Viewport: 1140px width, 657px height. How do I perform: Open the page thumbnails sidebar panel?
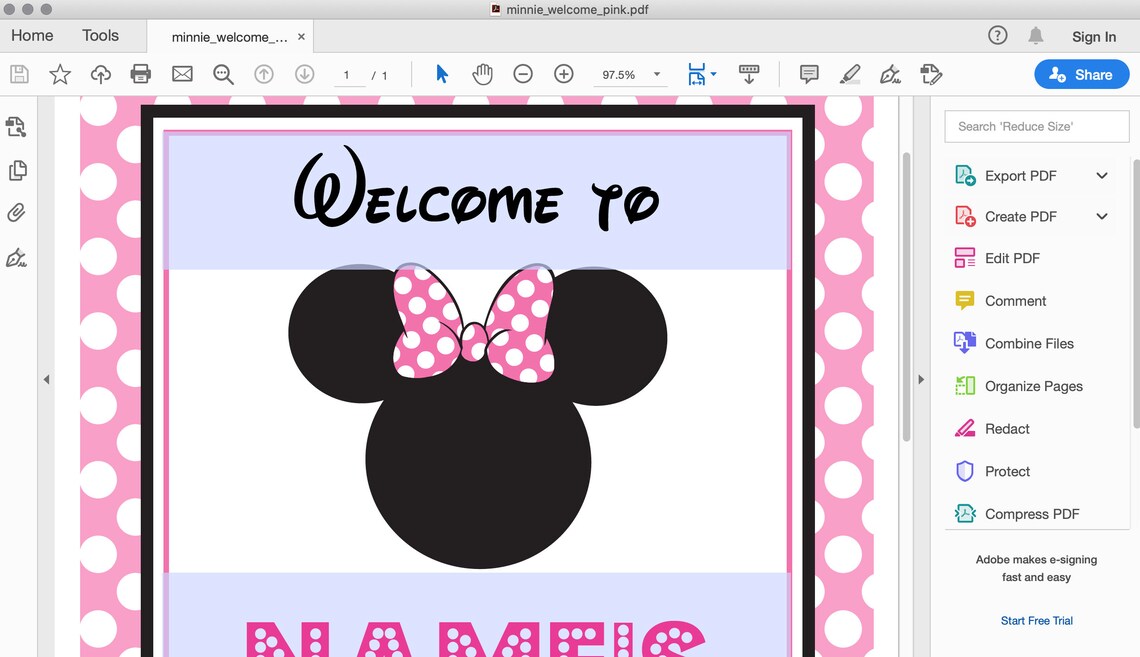17,170
